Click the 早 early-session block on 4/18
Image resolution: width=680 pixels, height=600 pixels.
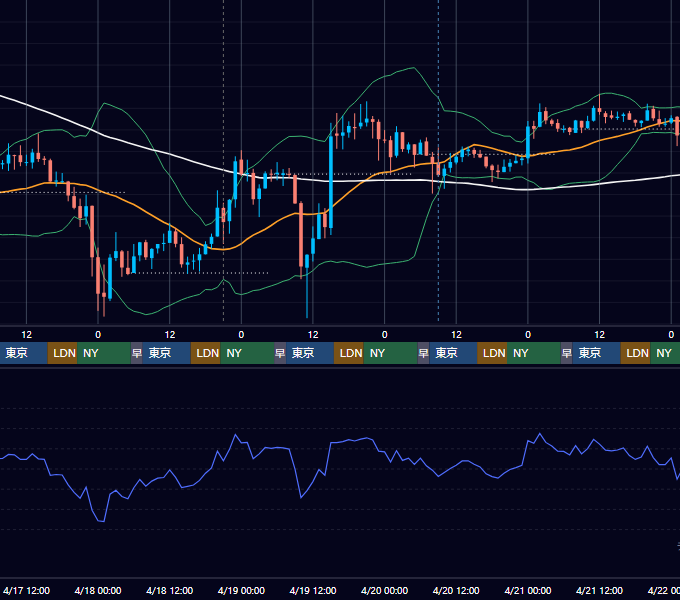[x=137, y=353]
